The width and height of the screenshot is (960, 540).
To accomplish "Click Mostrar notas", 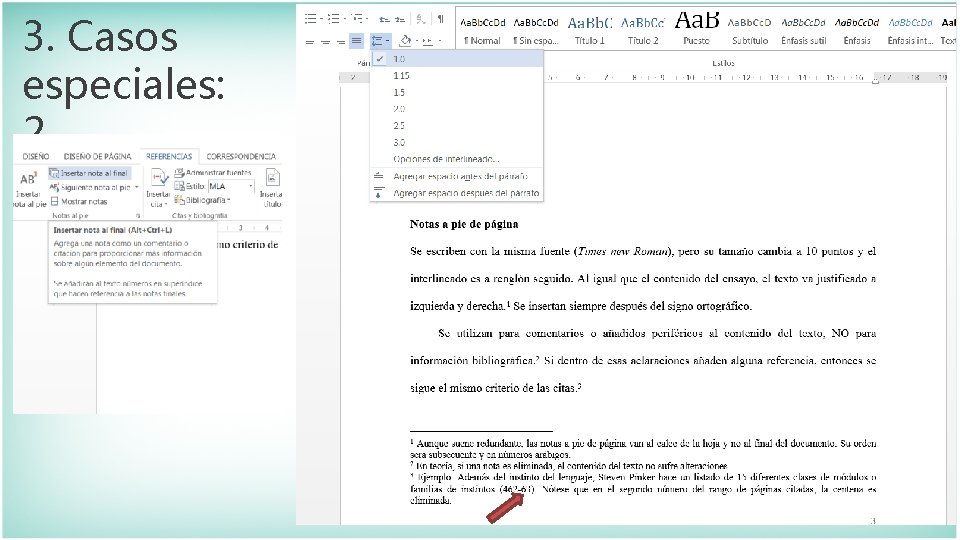I will 79,201.
